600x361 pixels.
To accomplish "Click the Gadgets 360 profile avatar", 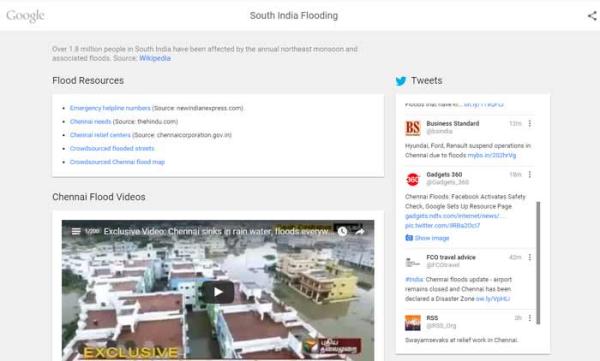I will point(413,179).
